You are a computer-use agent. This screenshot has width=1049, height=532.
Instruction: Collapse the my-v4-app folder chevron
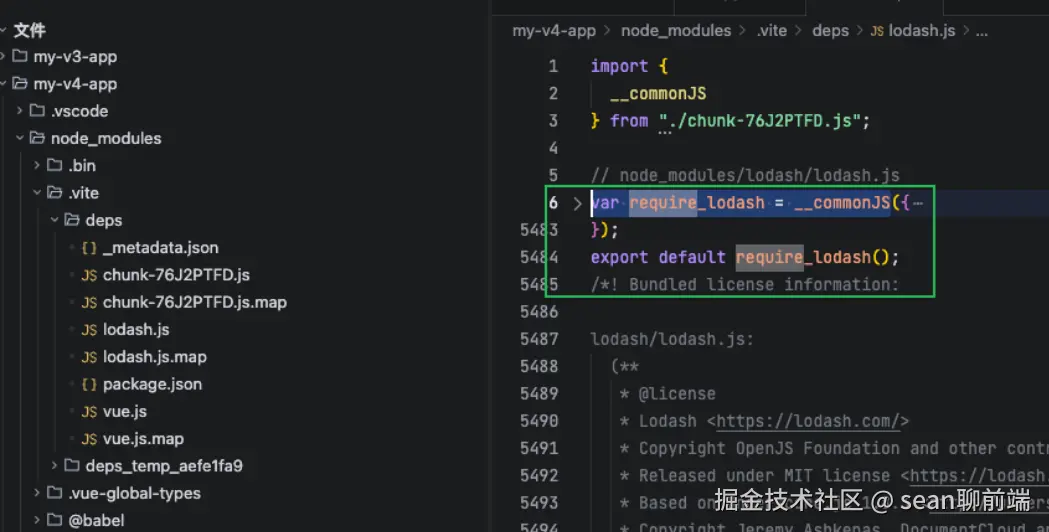click(x=3, y=84)
